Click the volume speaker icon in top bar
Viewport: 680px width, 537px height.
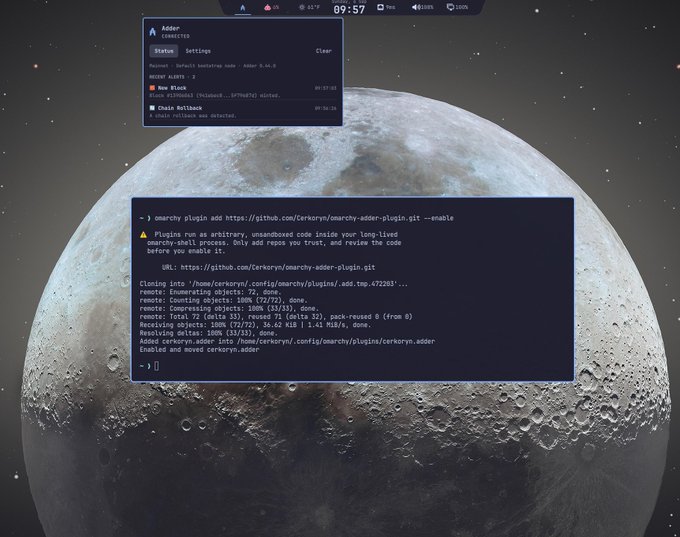(415, 7)
